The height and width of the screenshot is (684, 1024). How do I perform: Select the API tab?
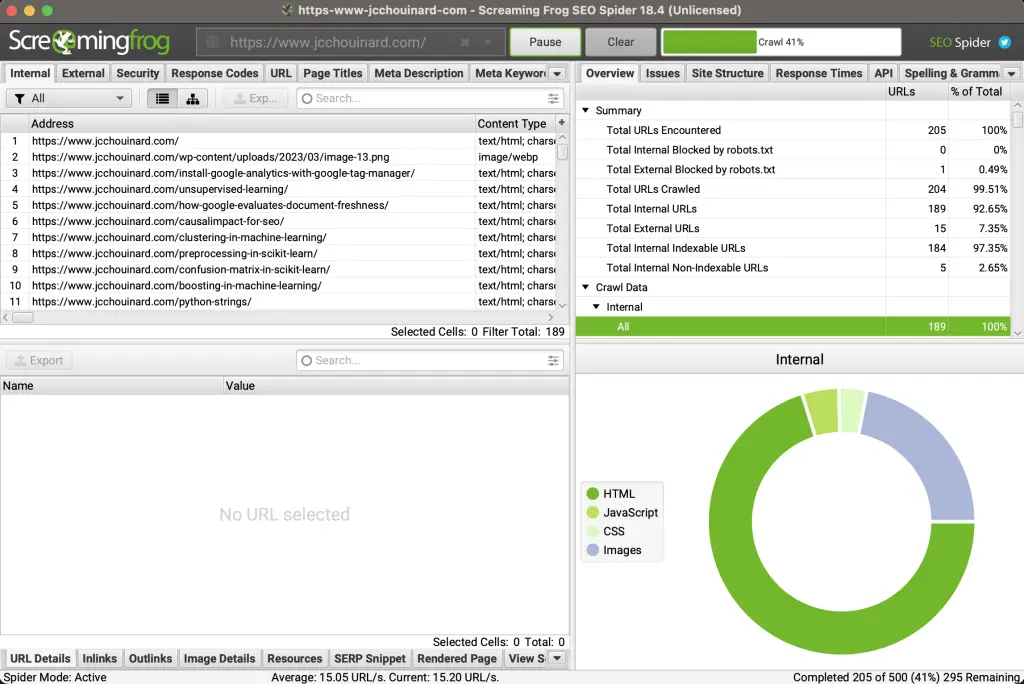click(884, 73)
